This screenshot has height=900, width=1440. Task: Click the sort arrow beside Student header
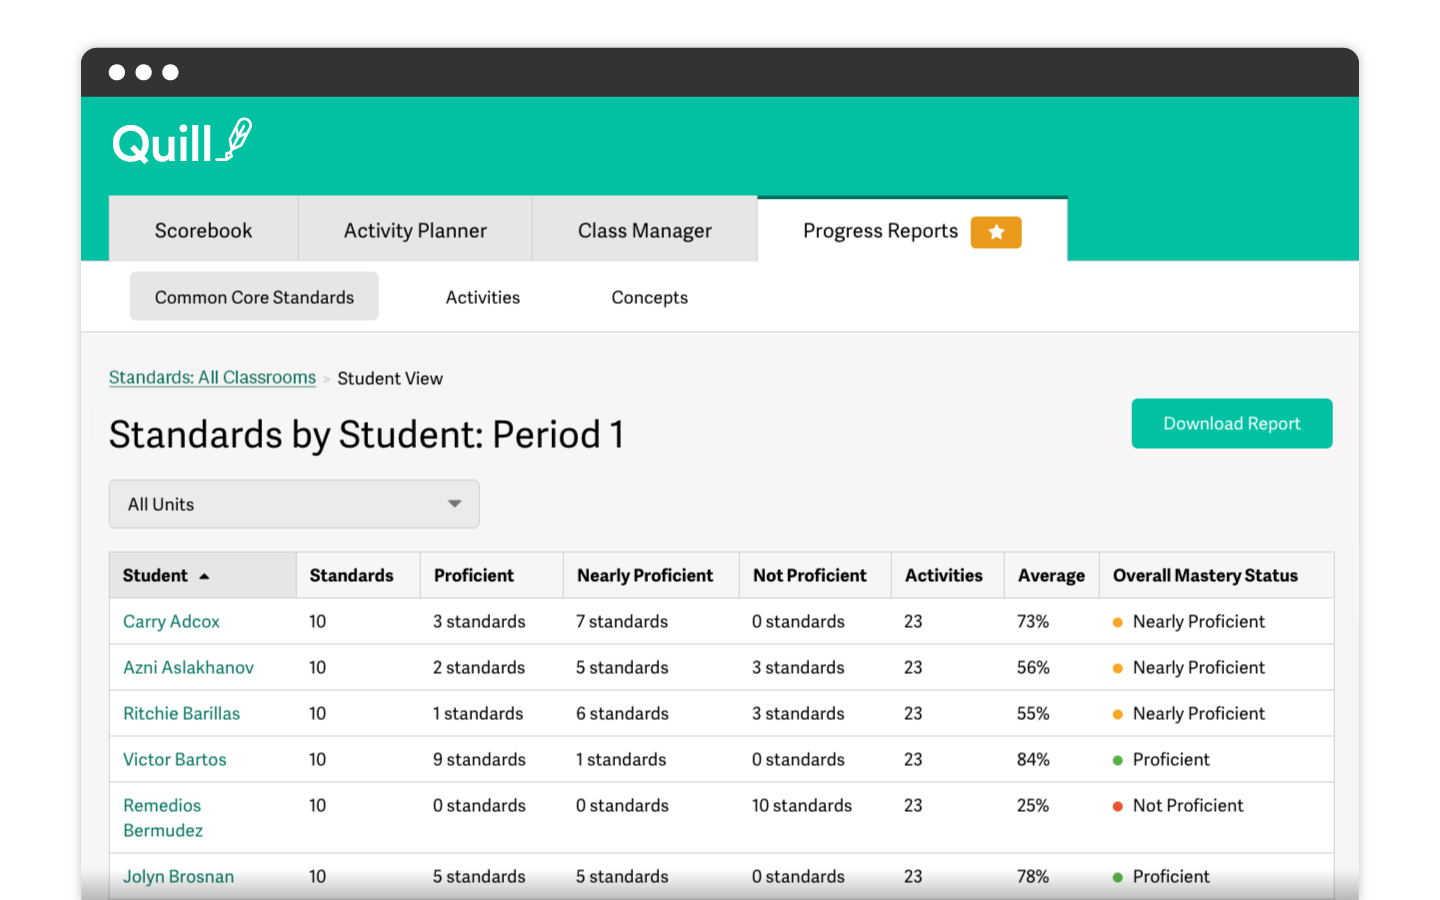point(204,577)
